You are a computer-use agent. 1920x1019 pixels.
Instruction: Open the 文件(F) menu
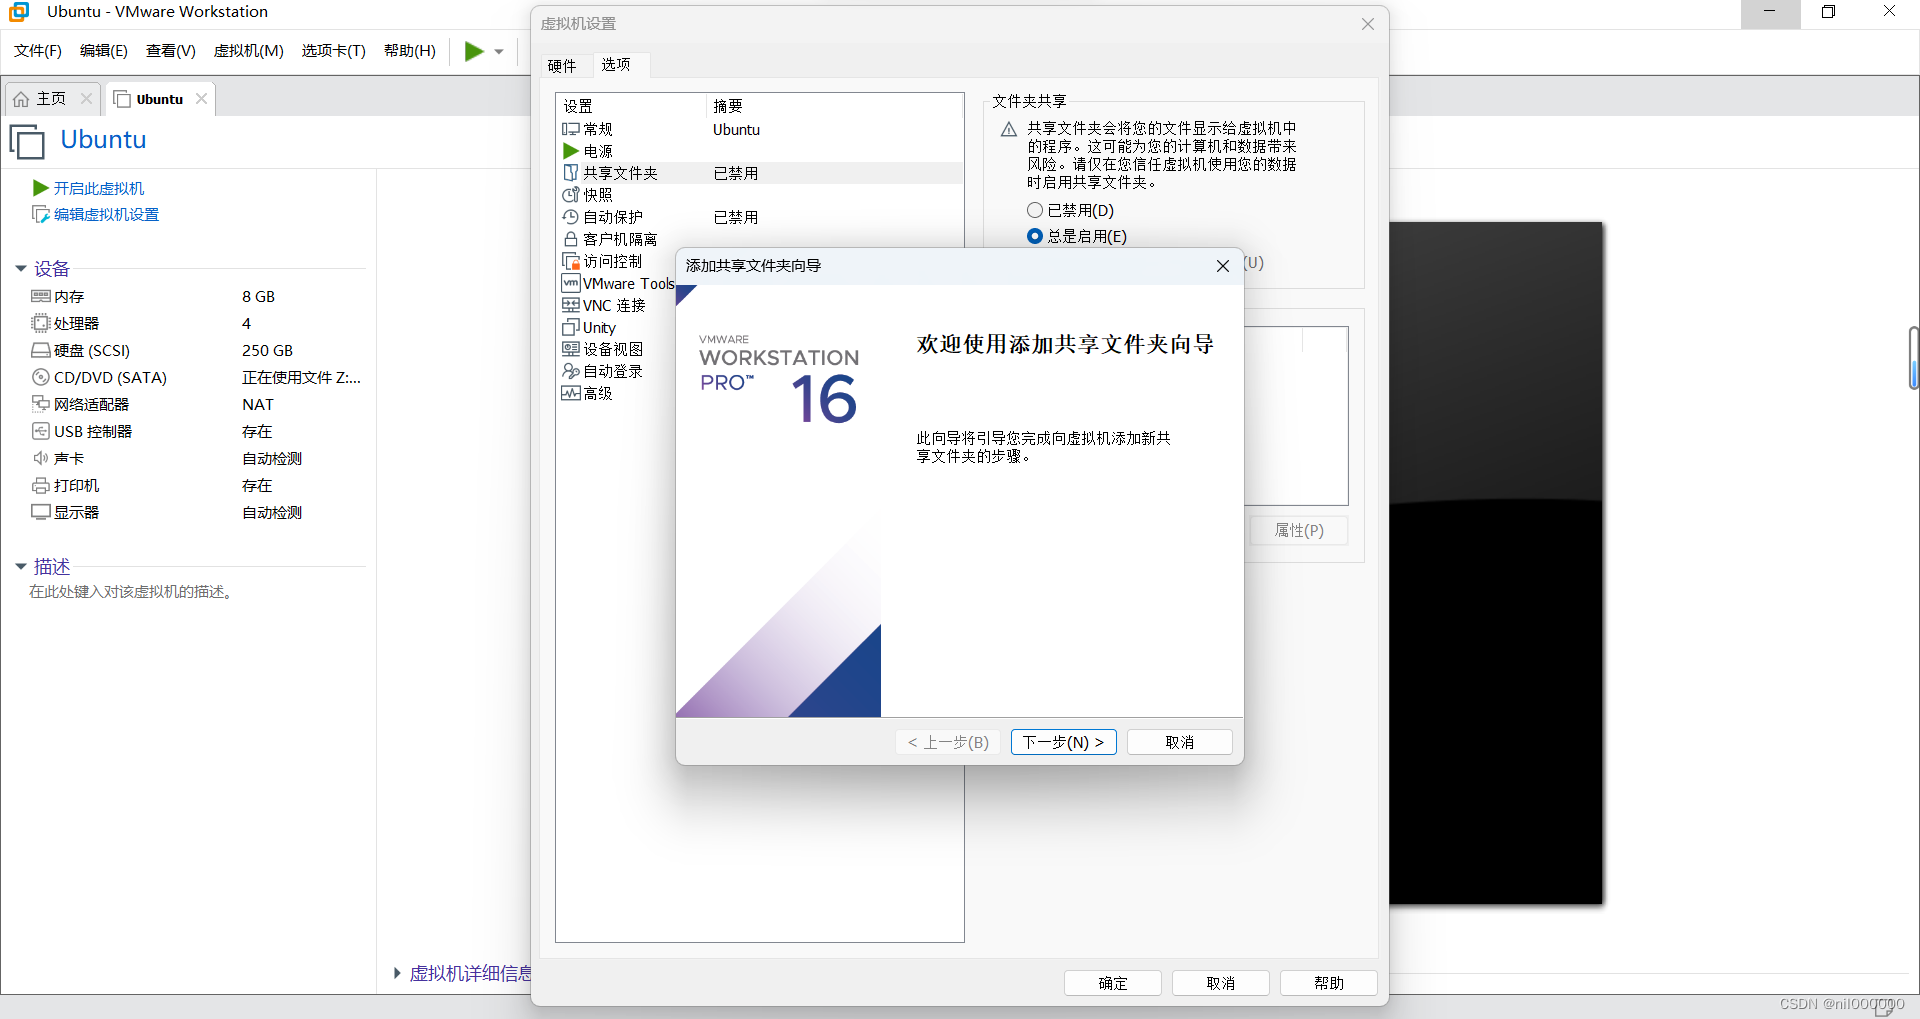point(38,51)
